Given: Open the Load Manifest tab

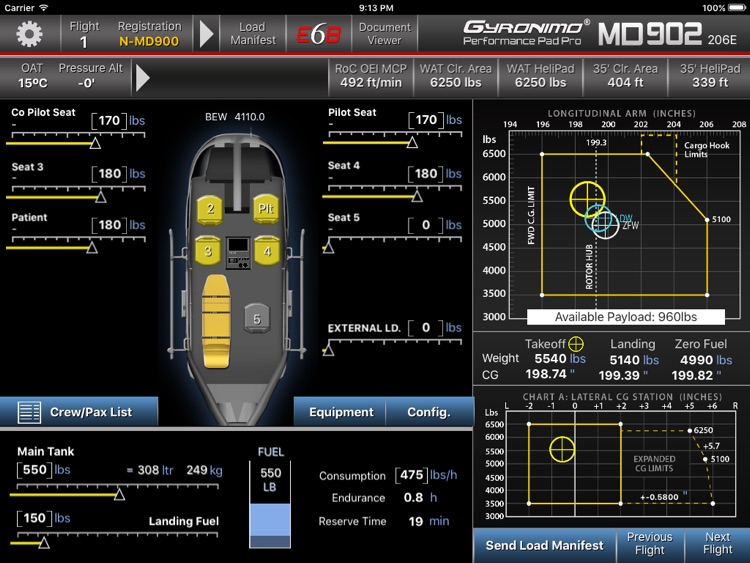Looking at the screenshot, I should [x=253, y=33].
